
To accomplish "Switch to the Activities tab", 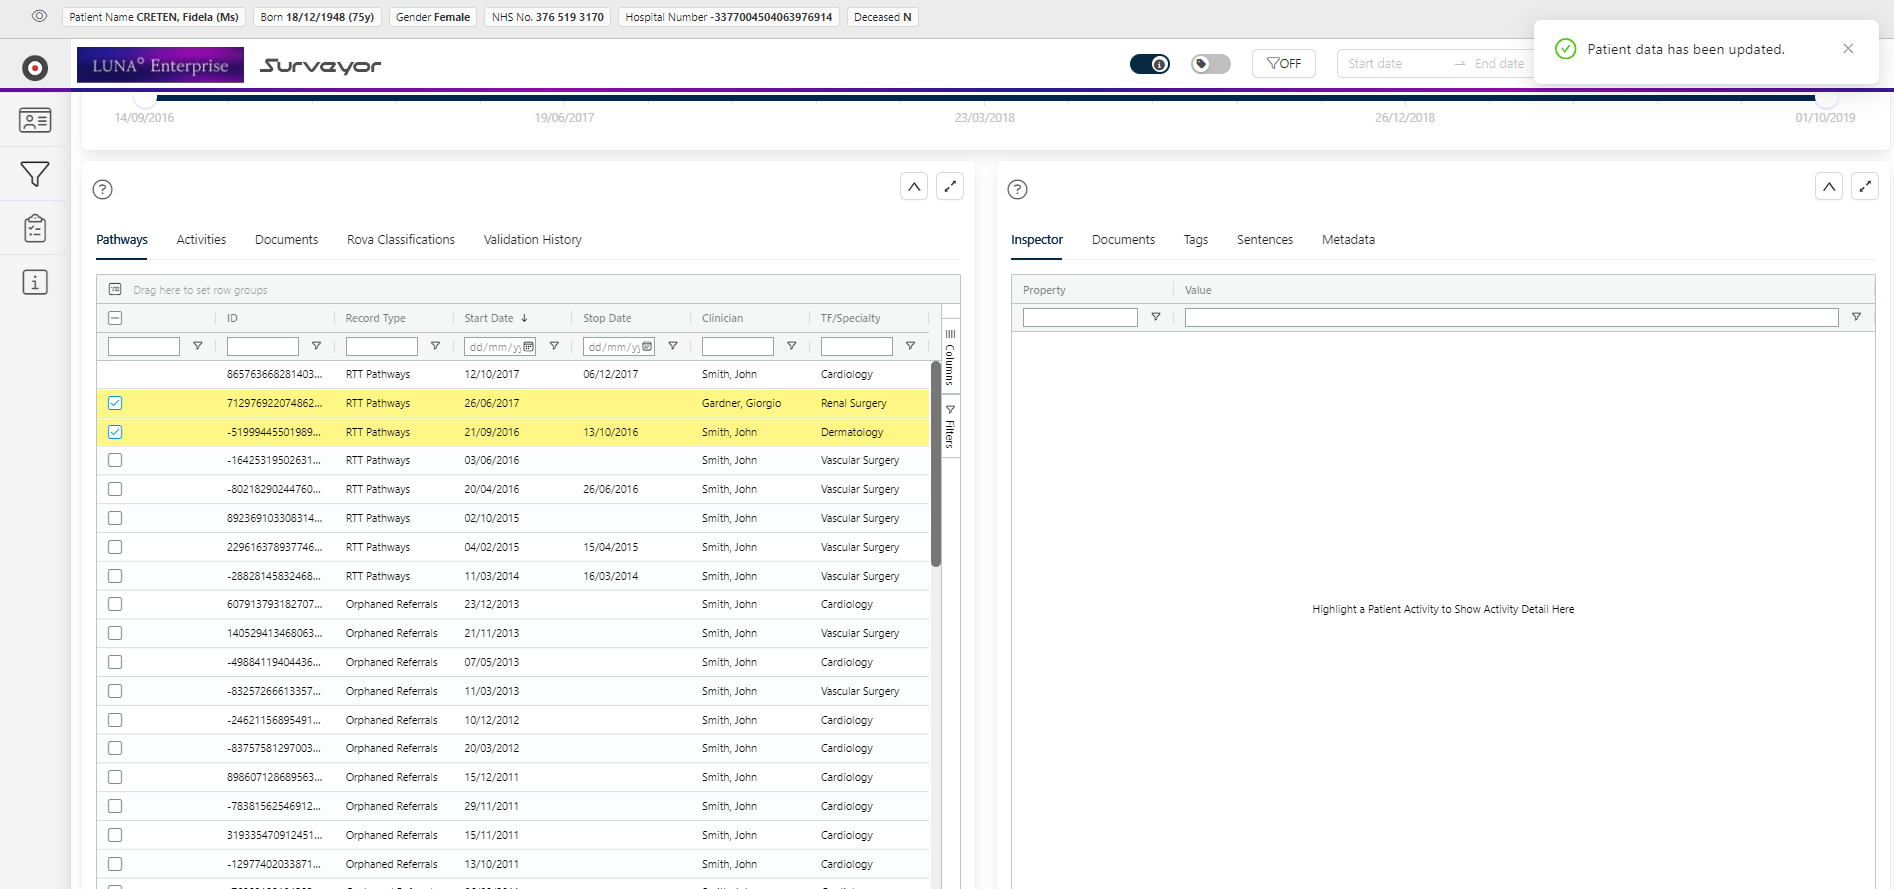I will pos(201,240).
